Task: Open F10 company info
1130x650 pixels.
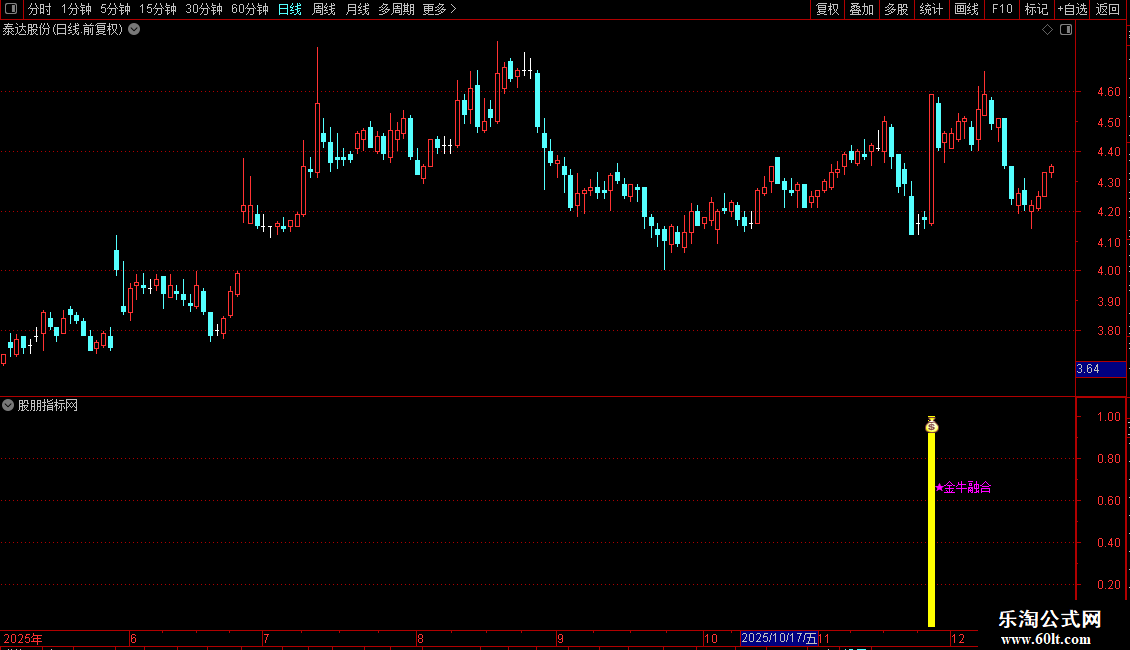Action: click(1002, 9)
